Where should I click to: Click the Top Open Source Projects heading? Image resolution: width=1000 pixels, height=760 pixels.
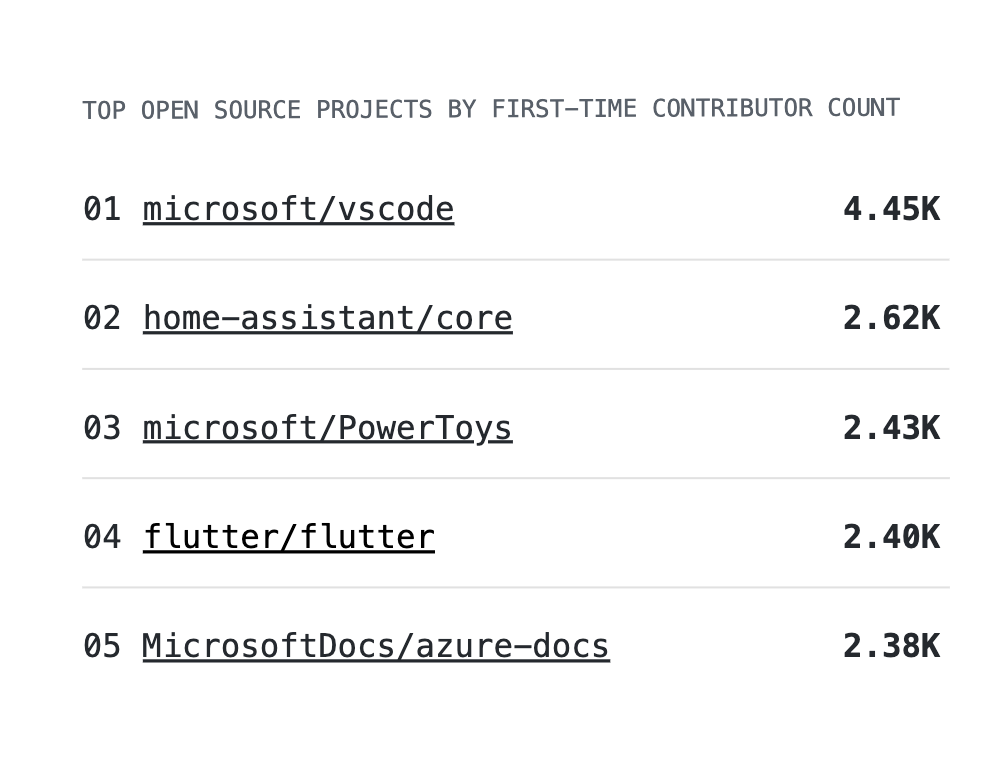click(491, 109)
